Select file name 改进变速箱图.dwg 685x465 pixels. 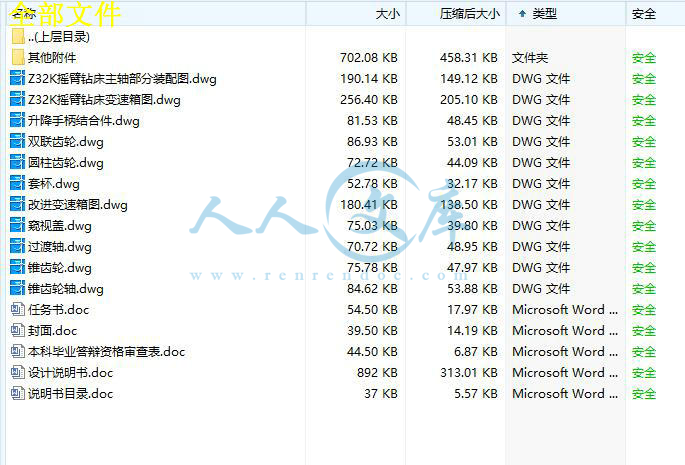(x=78, y=205)
